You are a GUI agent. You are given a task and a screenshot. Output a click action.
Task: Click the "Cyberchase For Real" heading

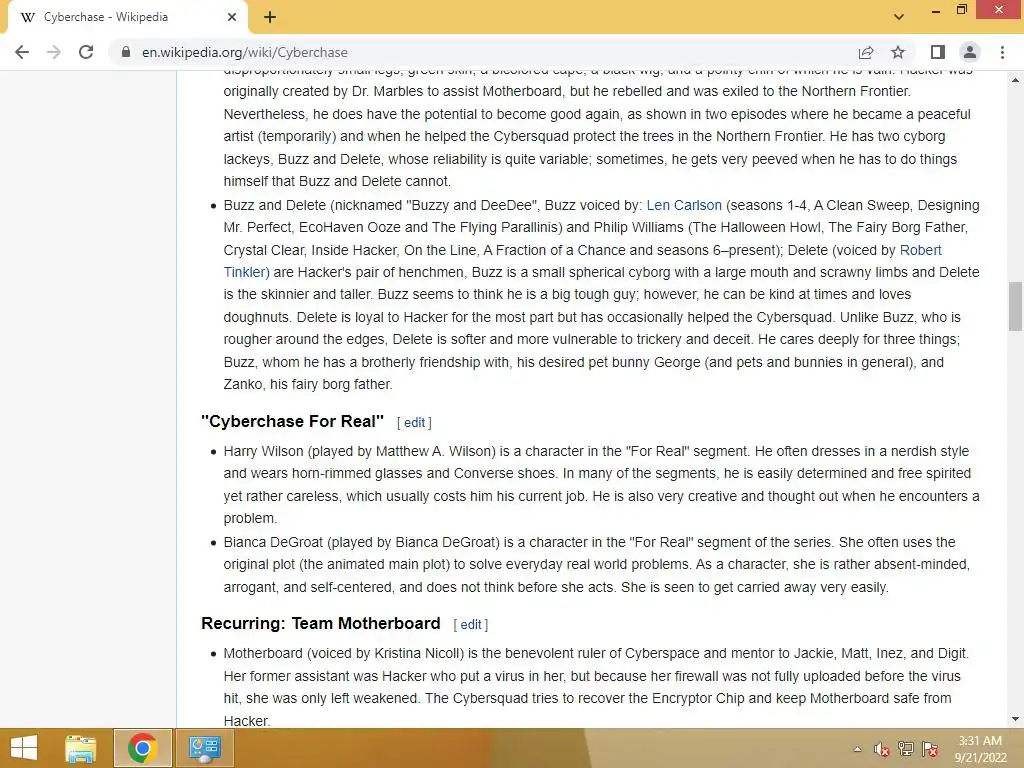point(293,421)
